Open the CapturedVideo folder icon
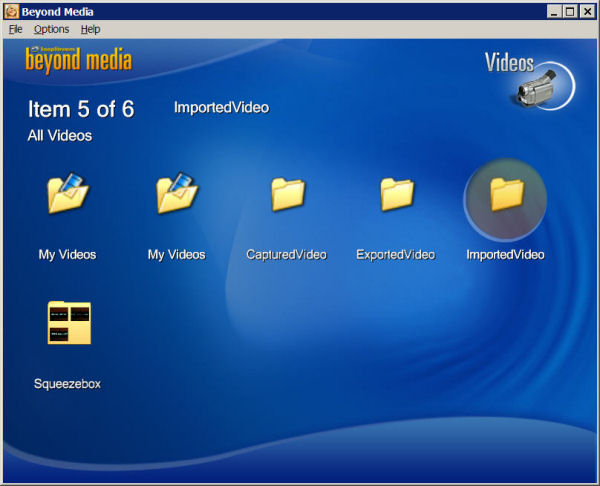This screenshot has width=600, height=486. tap(288, 194)
